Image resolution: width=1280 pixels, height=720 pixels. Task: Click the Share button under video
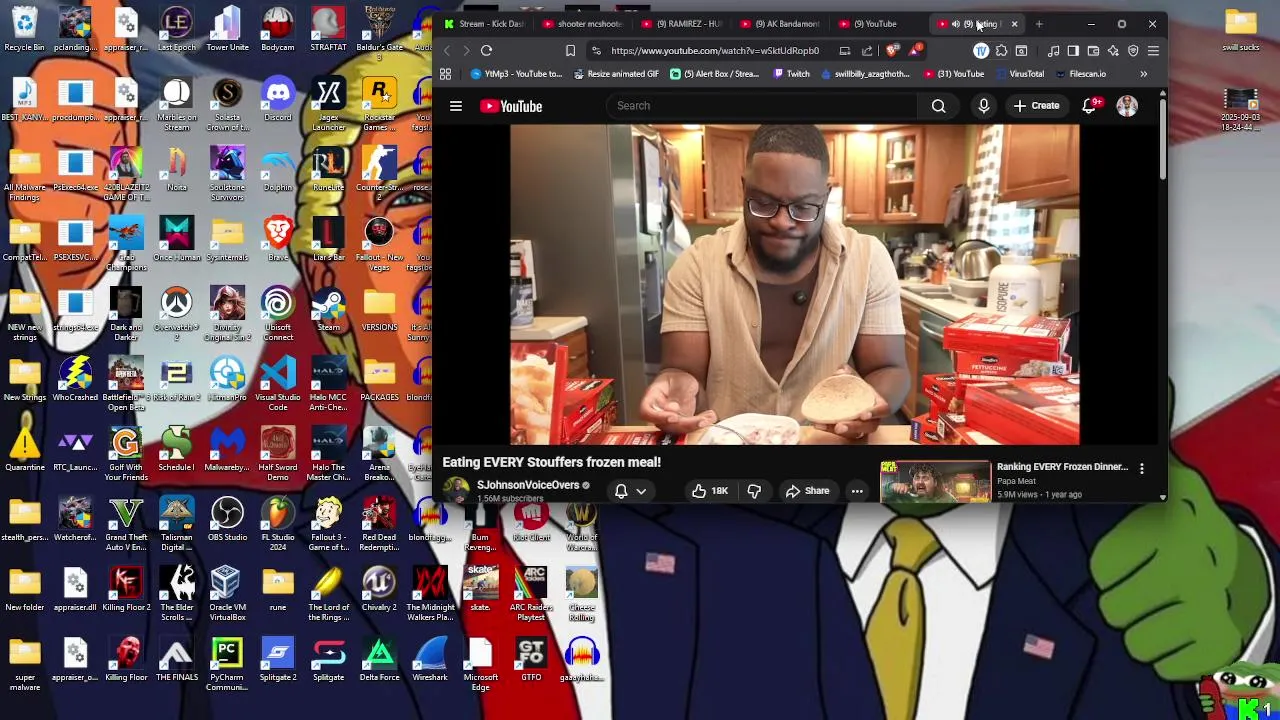point(807,491)
